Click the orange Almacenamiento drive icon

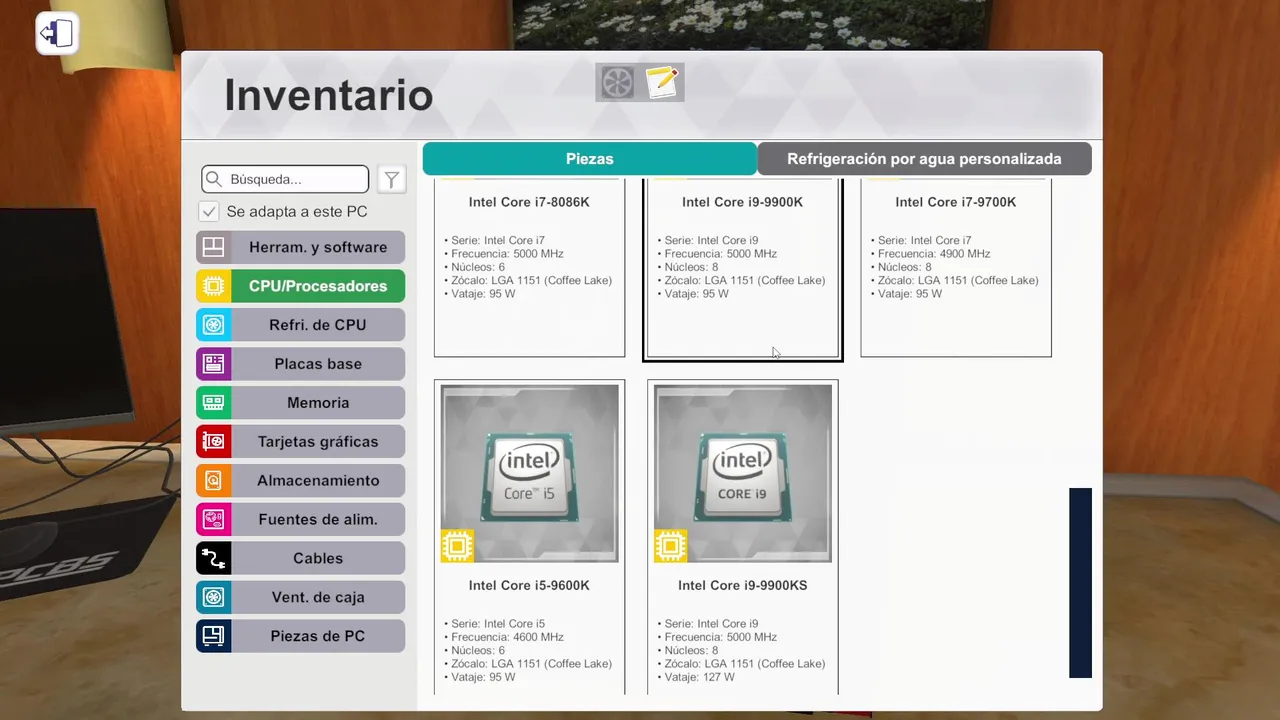tap(213, 480)
